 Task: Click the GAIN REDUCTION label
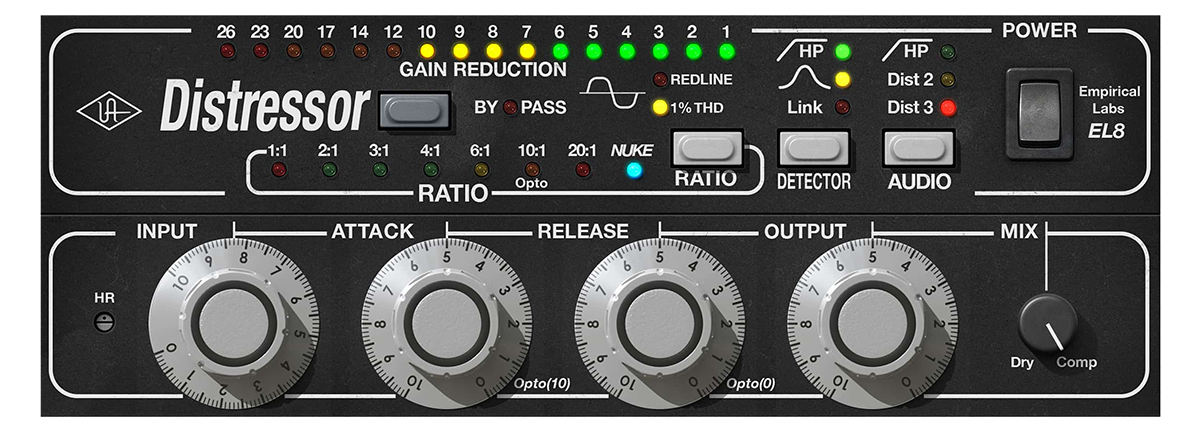483,70
